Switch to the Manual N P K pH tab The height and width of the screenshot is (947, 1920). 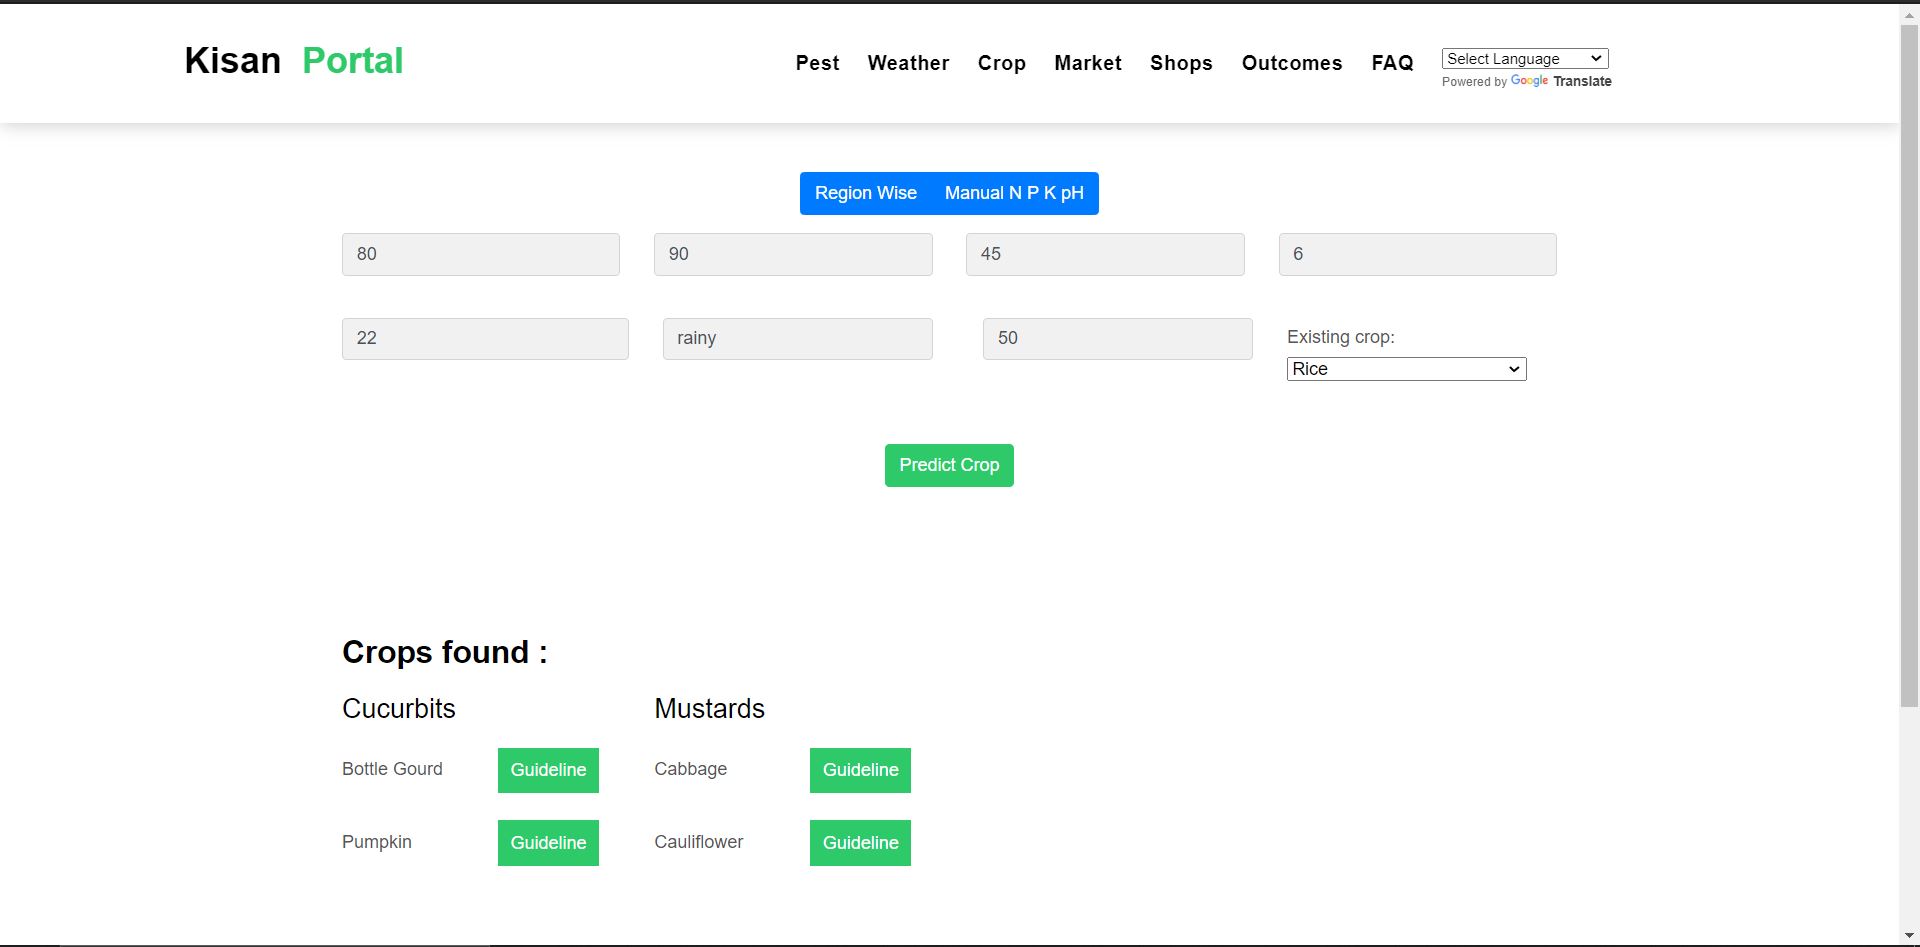1014,193
